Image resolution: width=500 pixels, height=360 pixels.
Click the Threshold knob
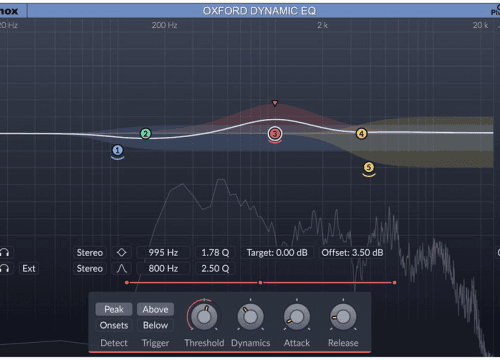point(204,317)
